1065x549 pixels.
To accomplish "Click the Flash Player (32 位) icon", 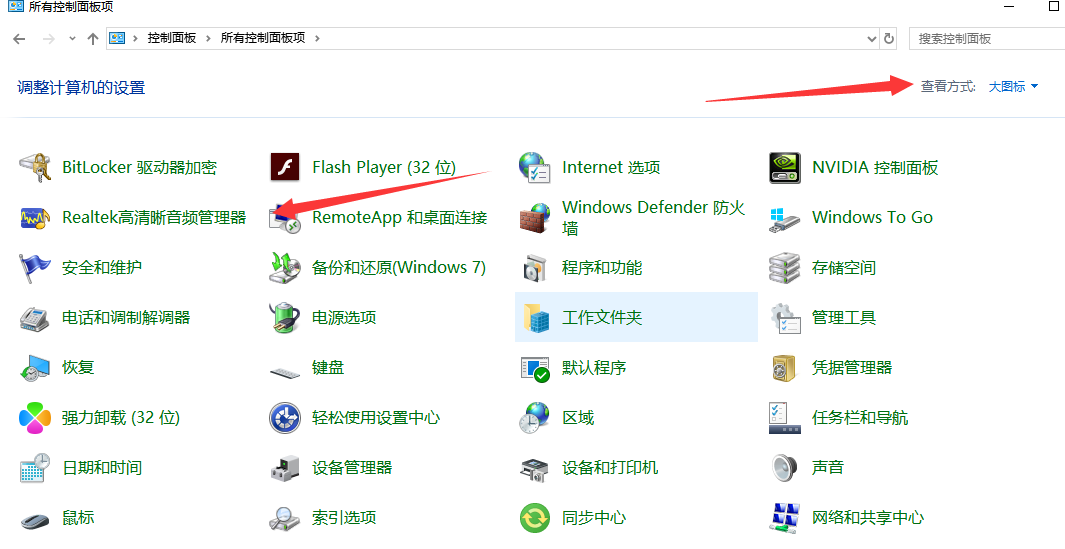I will [285, 168].
